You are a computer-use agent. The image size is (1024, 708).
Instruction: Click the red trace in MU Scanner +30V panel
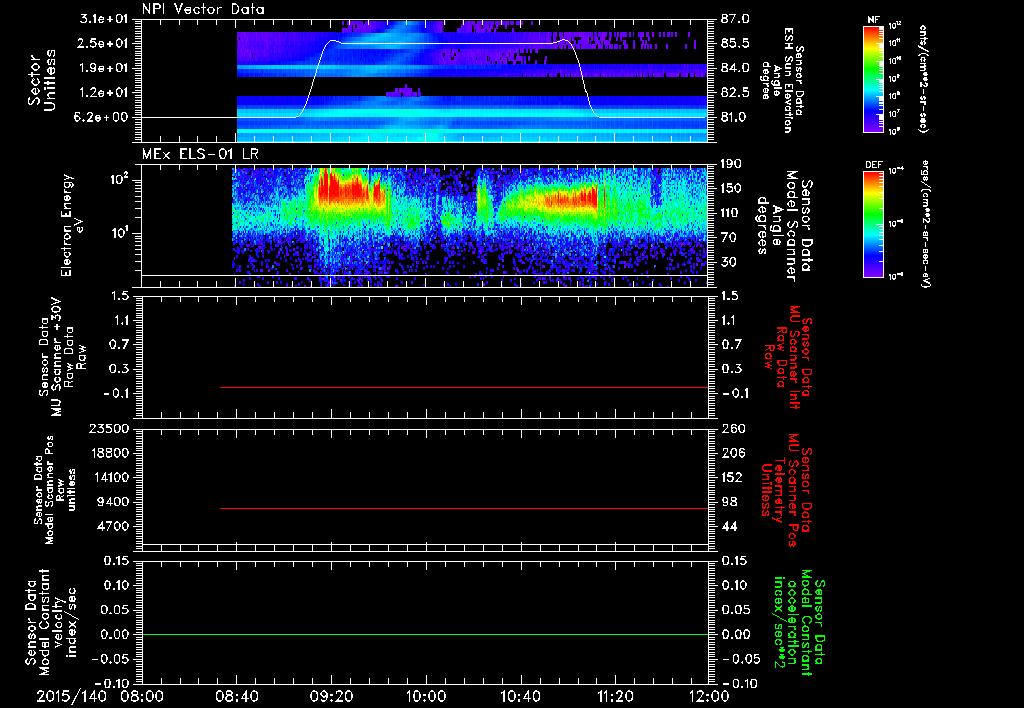[464, 387]
